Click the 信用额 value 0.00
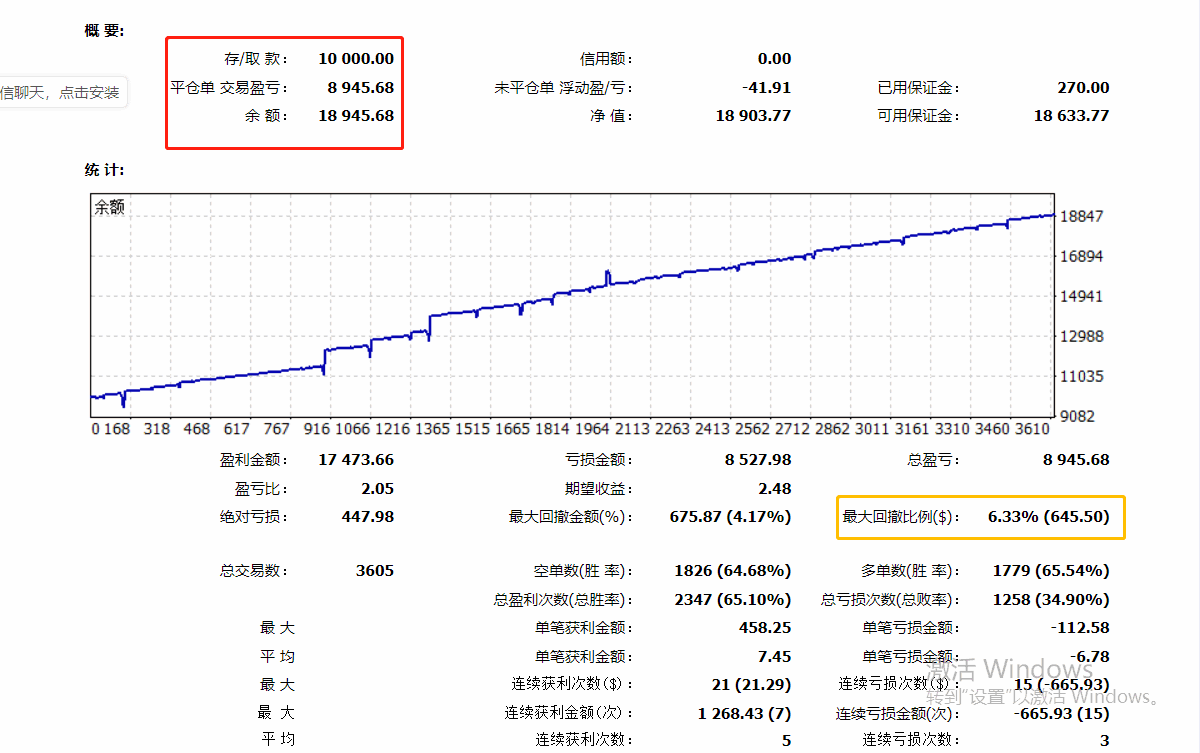 774,59
